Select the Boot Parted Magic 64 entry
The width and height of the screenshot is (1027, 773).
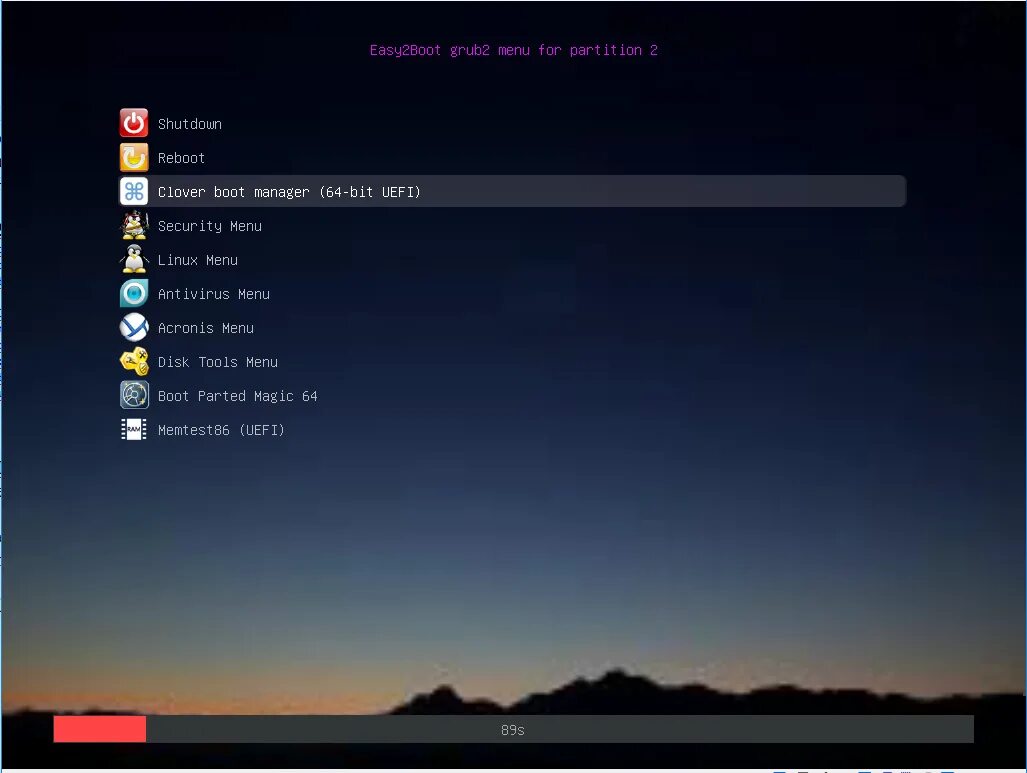point(238,396)
